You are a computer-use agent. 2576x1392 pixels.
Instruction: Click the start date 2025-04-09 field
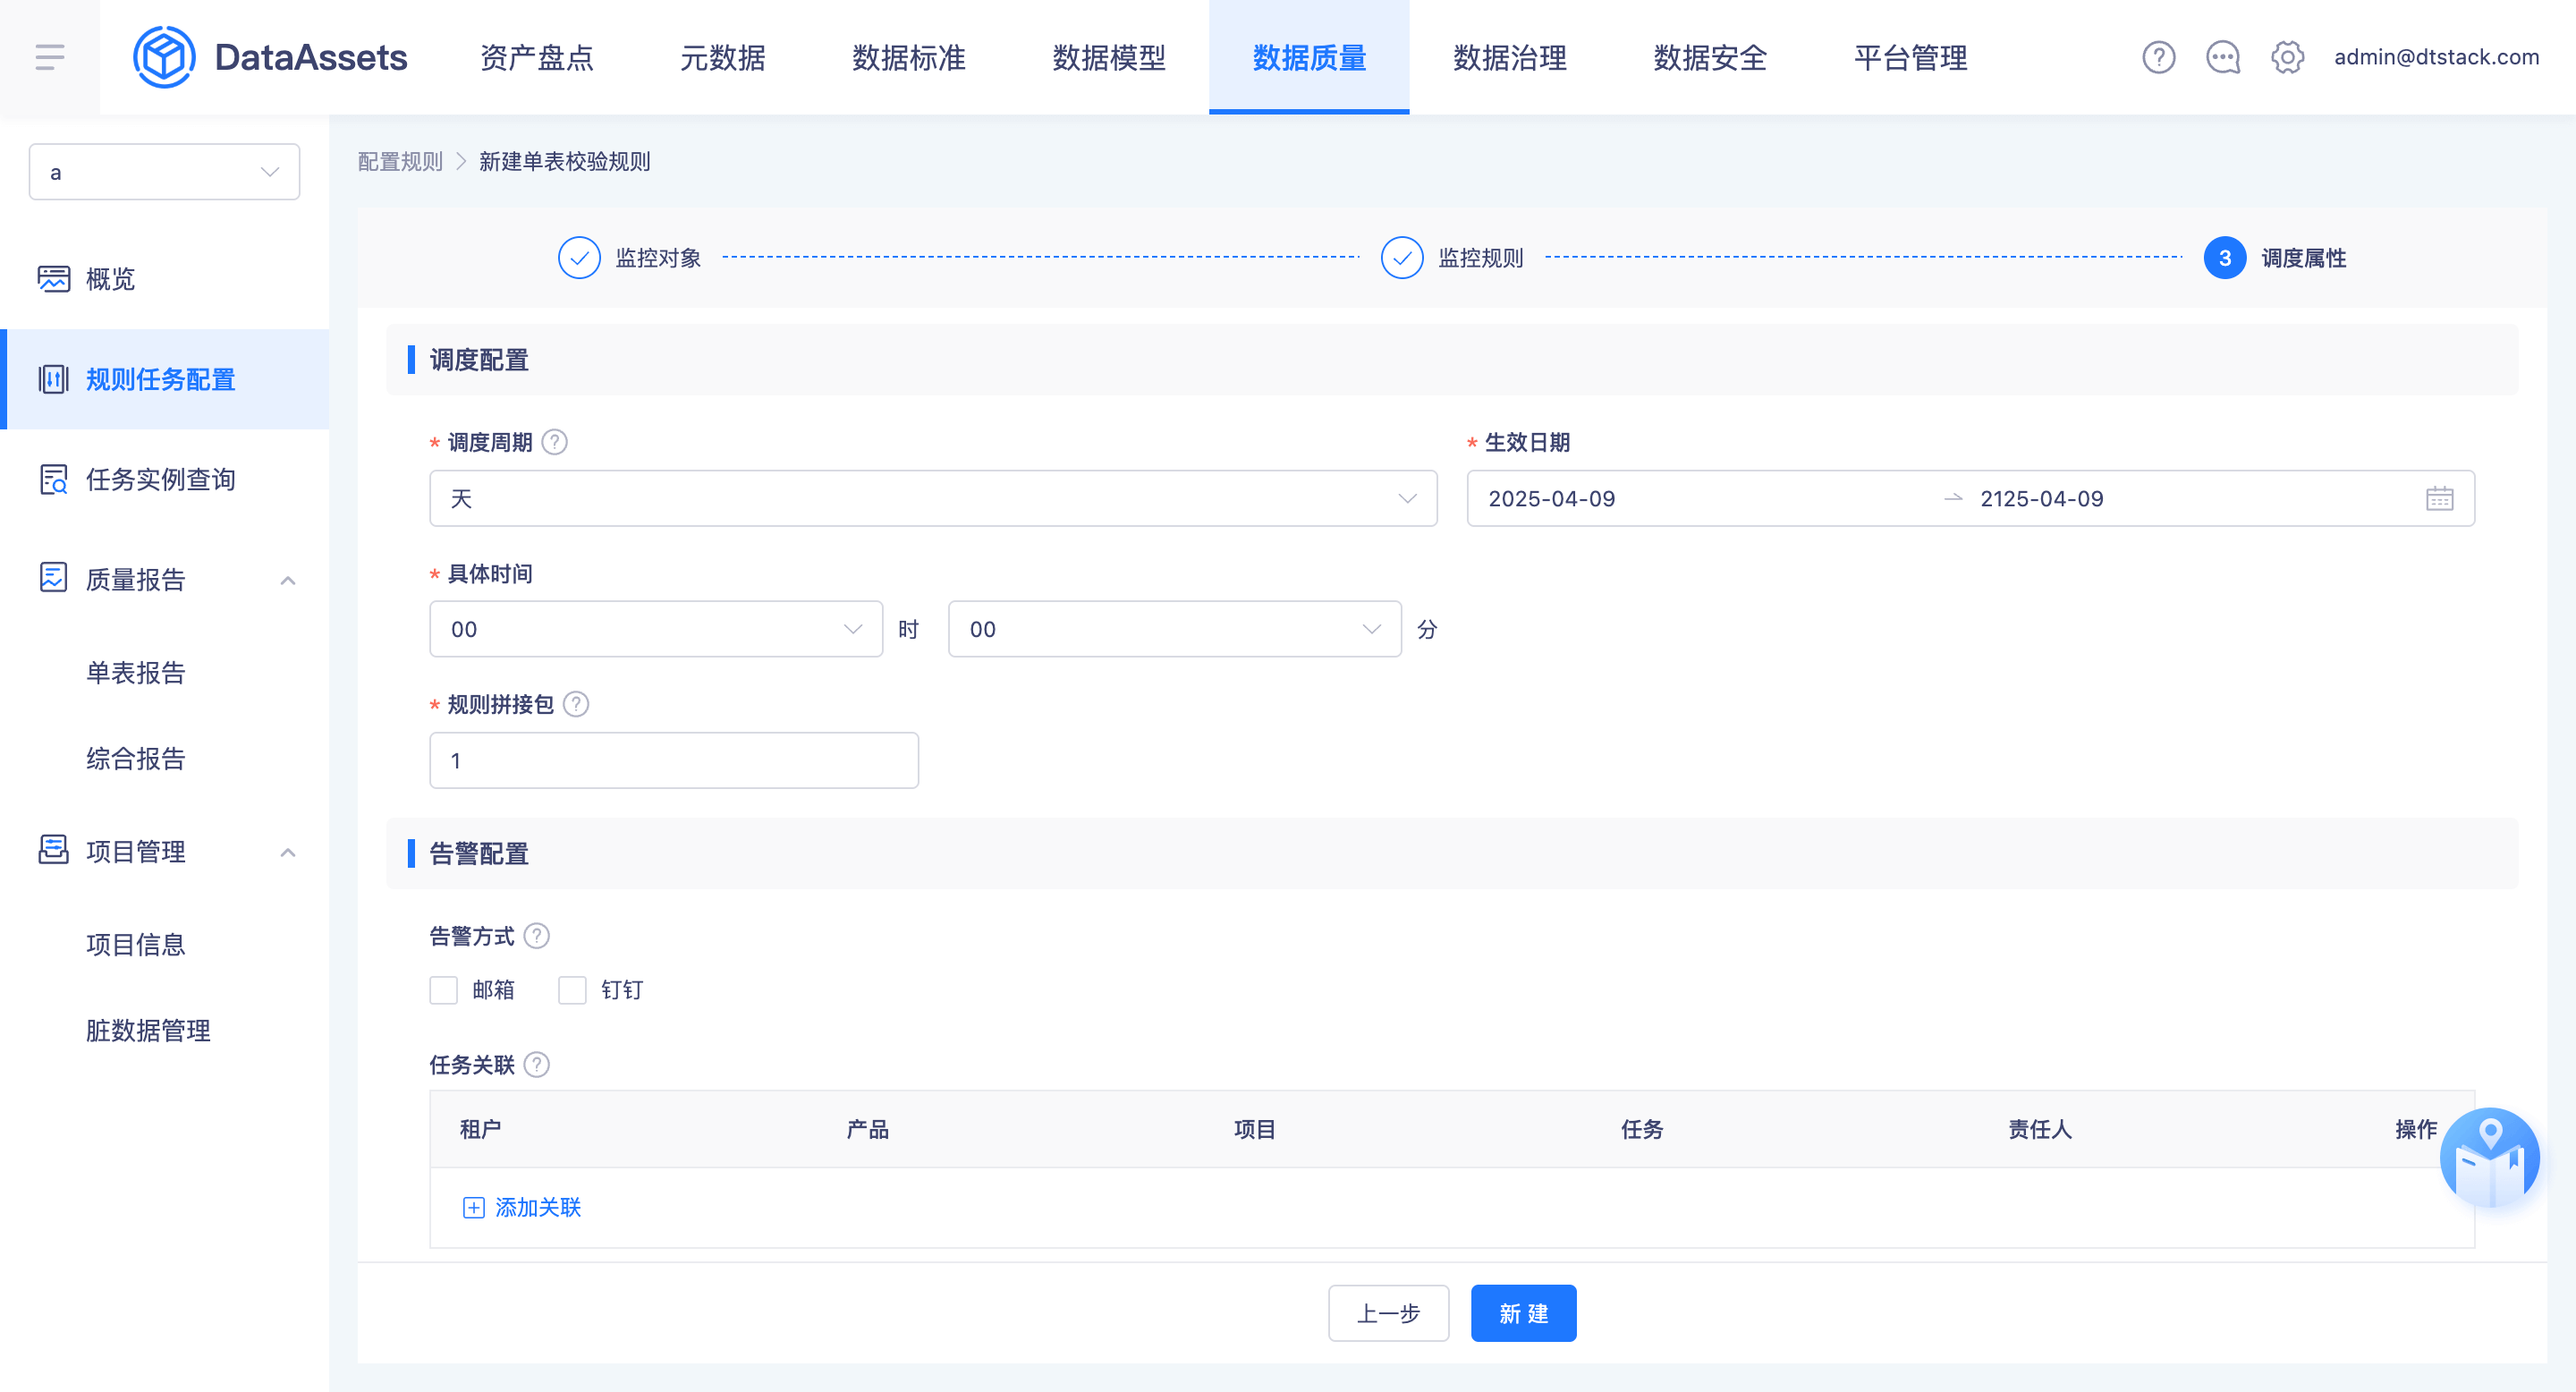coord(1551,499)
